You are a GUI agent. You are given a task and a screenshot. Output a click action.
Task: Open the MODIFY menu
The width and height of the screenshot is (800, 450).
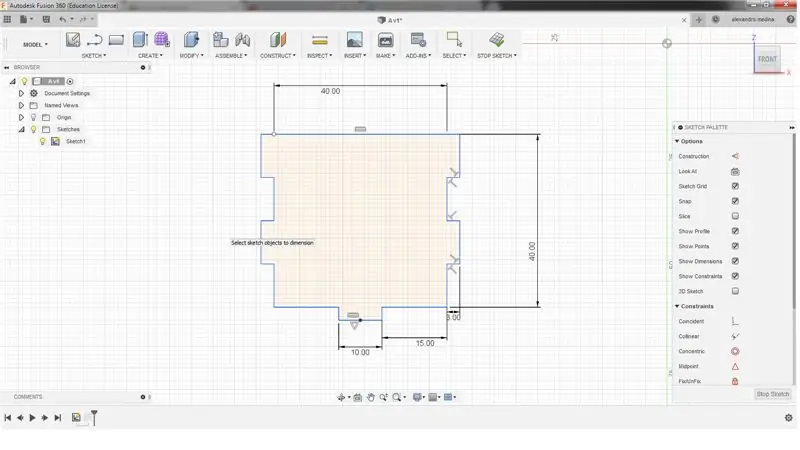[191, 56]
